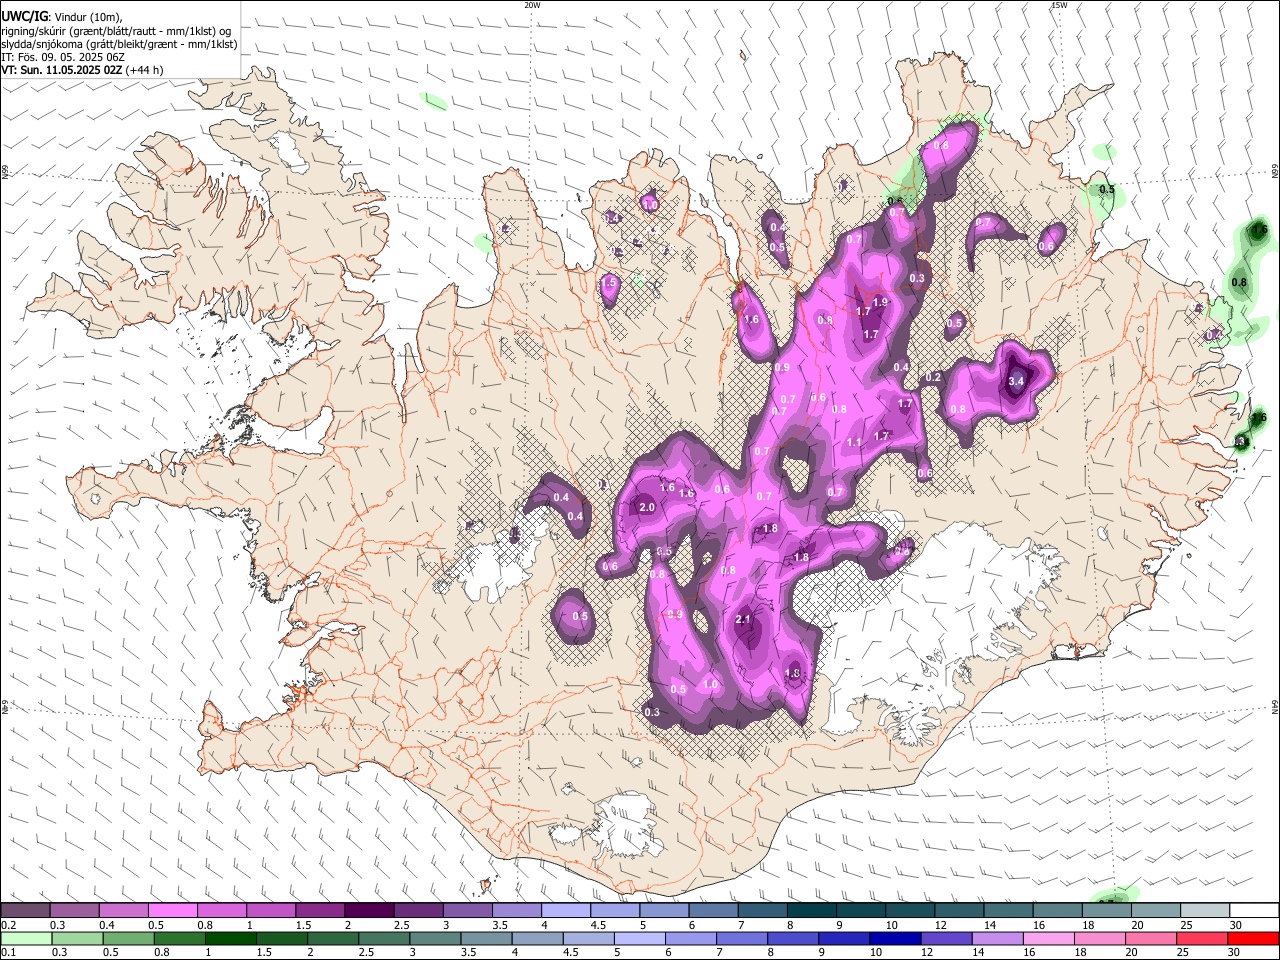The height and width of the screenshot is (960, 1280).
Task: Select bottom-row swatch between 5 and 6
Action: click(639, 938)
